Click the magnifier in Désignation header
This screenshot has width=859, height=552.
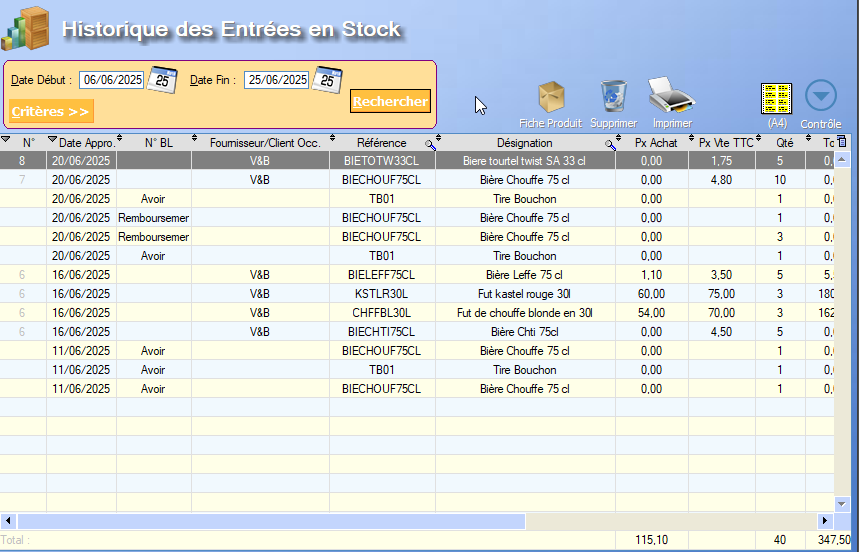610,145
